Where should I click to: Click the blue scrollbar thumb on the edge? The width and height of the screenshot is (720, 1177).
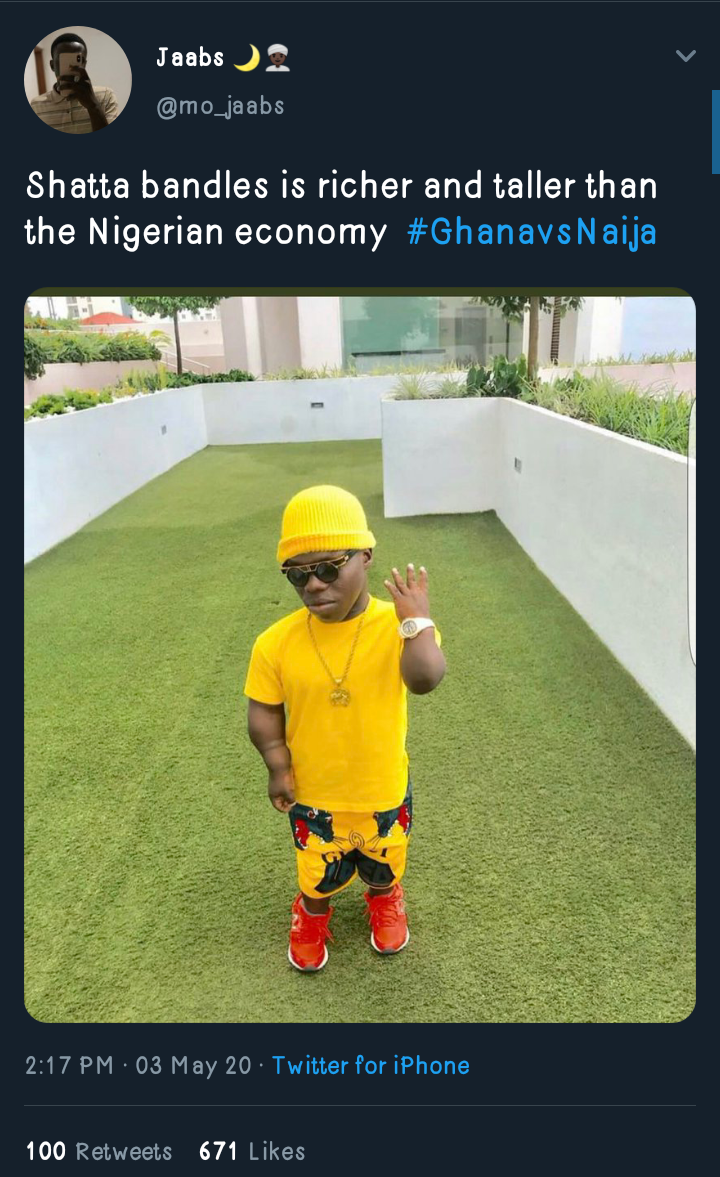pos(715,132)
